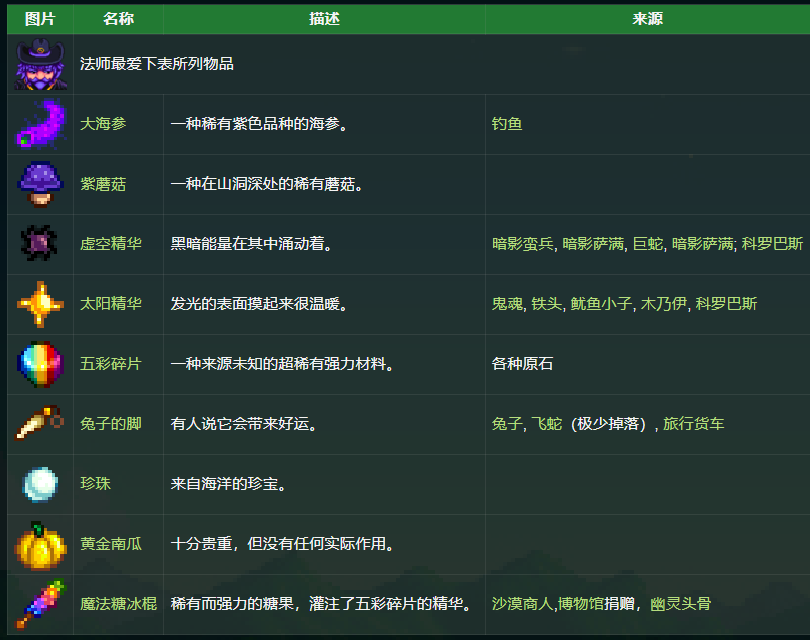Click the rainbow Prismatic Shard image
The height and width of the screenshot is (640, 810).
(x=40, y=364)
